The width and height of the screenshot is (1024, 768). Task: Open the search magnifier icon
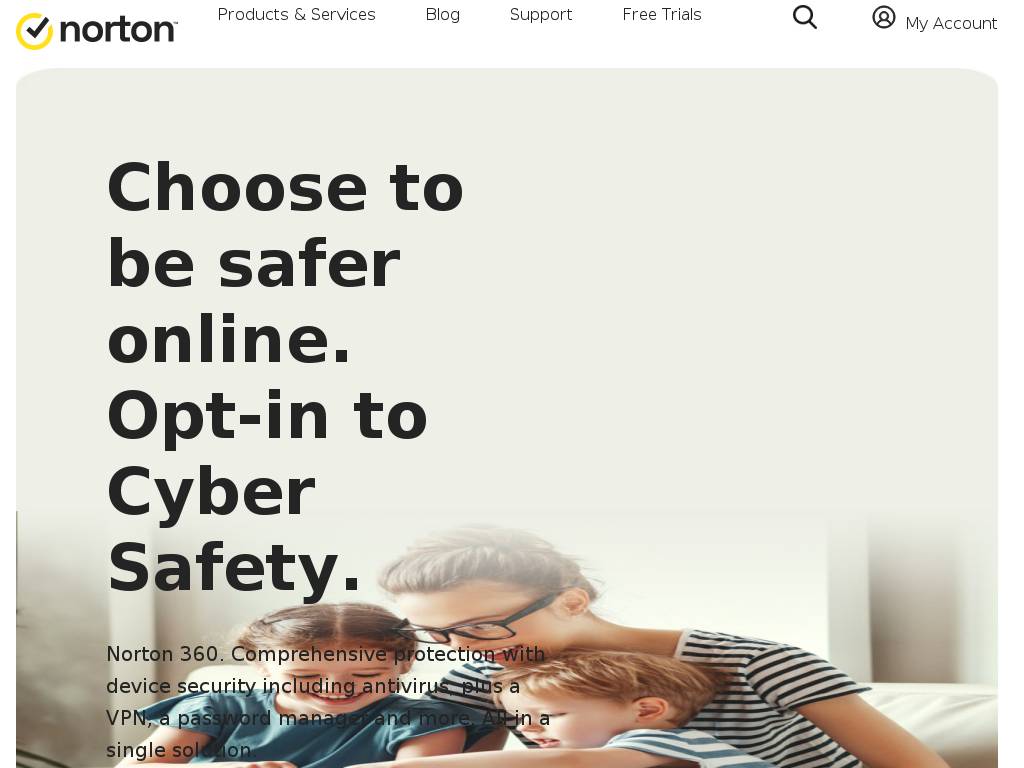(x=805, y=17)
